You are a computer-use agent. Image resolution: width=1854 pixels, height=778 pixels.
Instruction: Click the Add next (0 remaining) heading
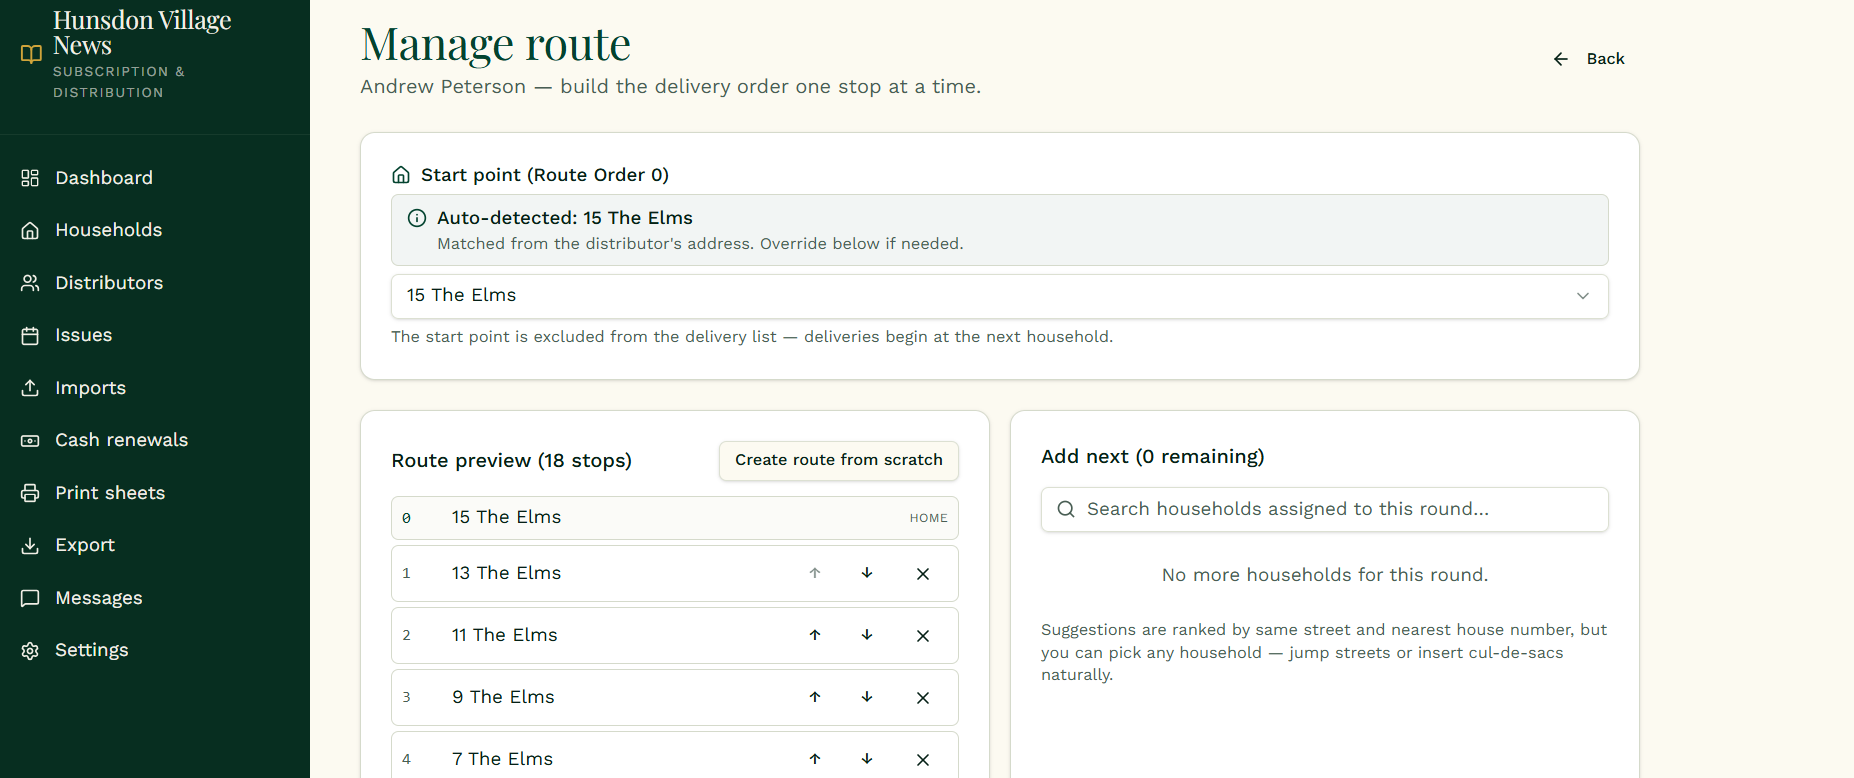[1152, 457]
